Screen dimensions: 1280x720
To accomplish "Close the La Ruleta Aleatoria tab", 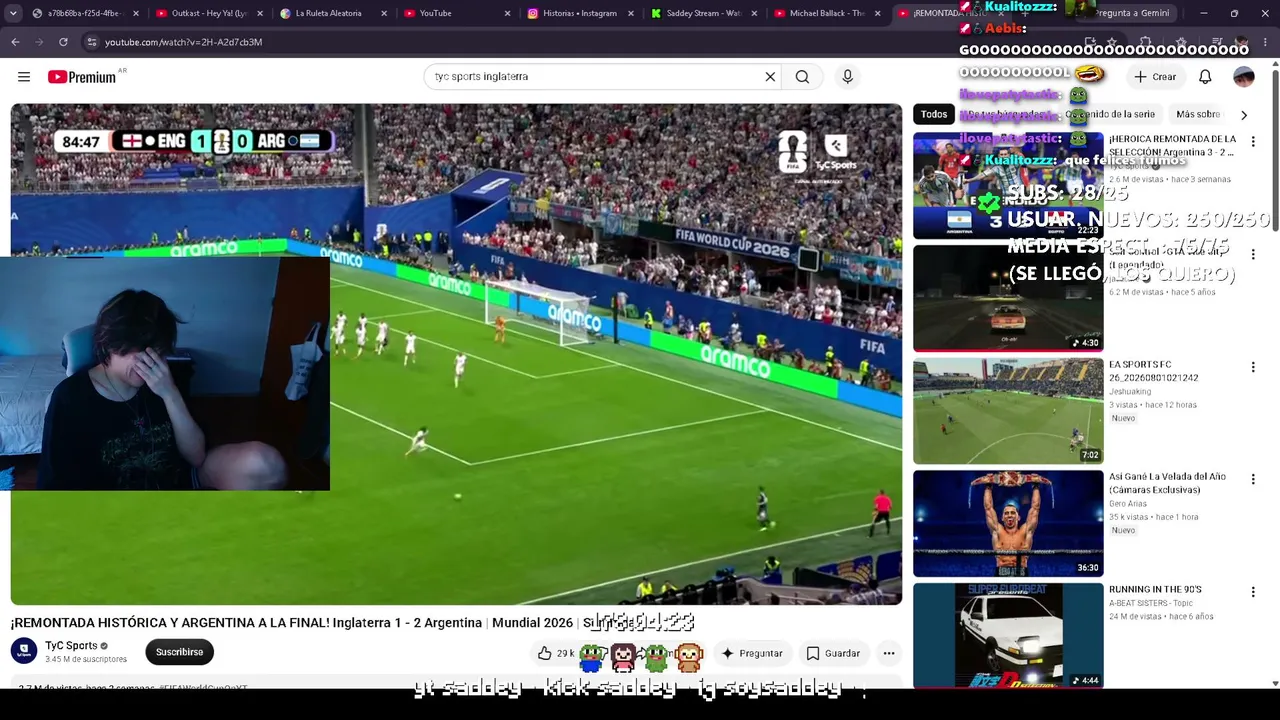I will click(384, 13).
